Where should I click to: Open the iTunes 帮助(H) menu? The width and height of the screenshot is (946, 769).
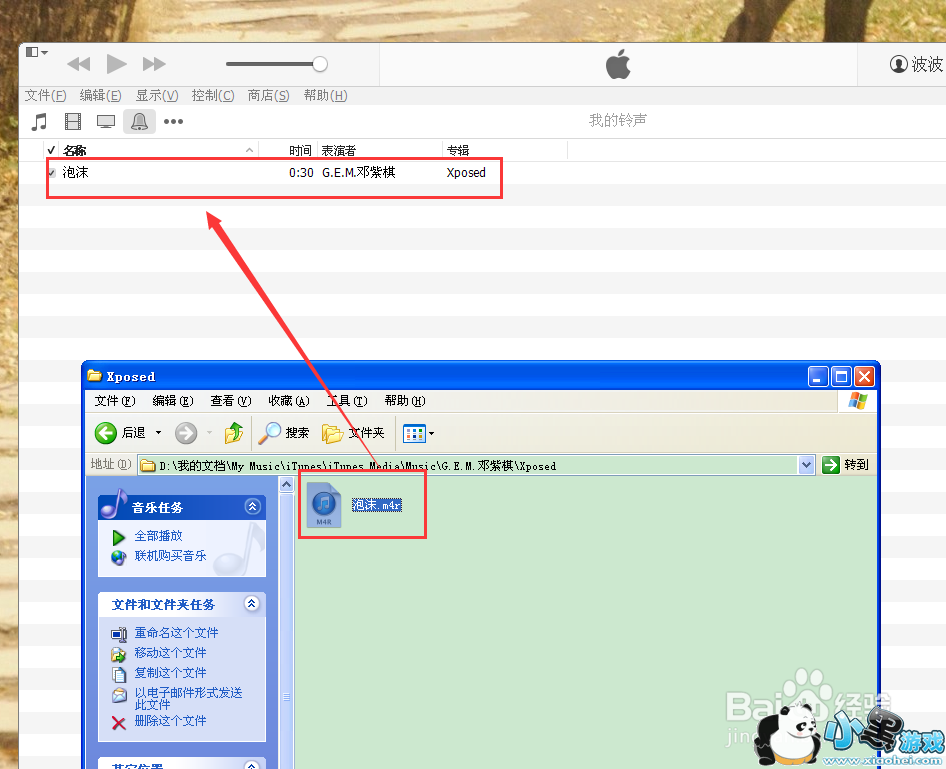325,95
